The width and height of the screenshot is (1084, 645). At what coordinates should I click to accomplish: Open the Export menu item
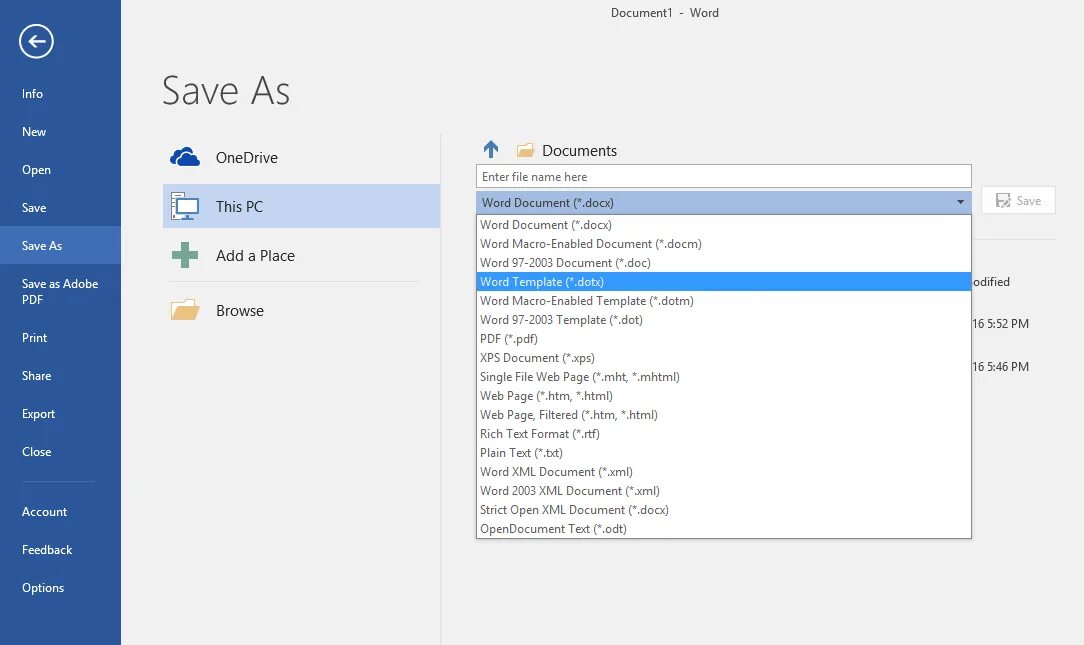coord(39,414)
